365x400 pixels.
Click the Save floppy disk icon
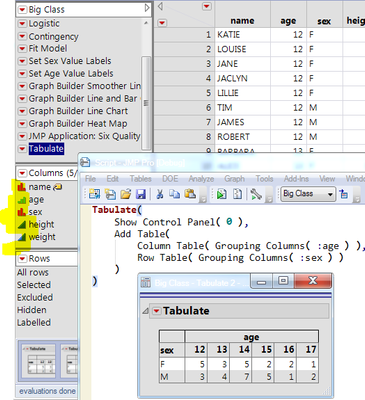[141, 194]
